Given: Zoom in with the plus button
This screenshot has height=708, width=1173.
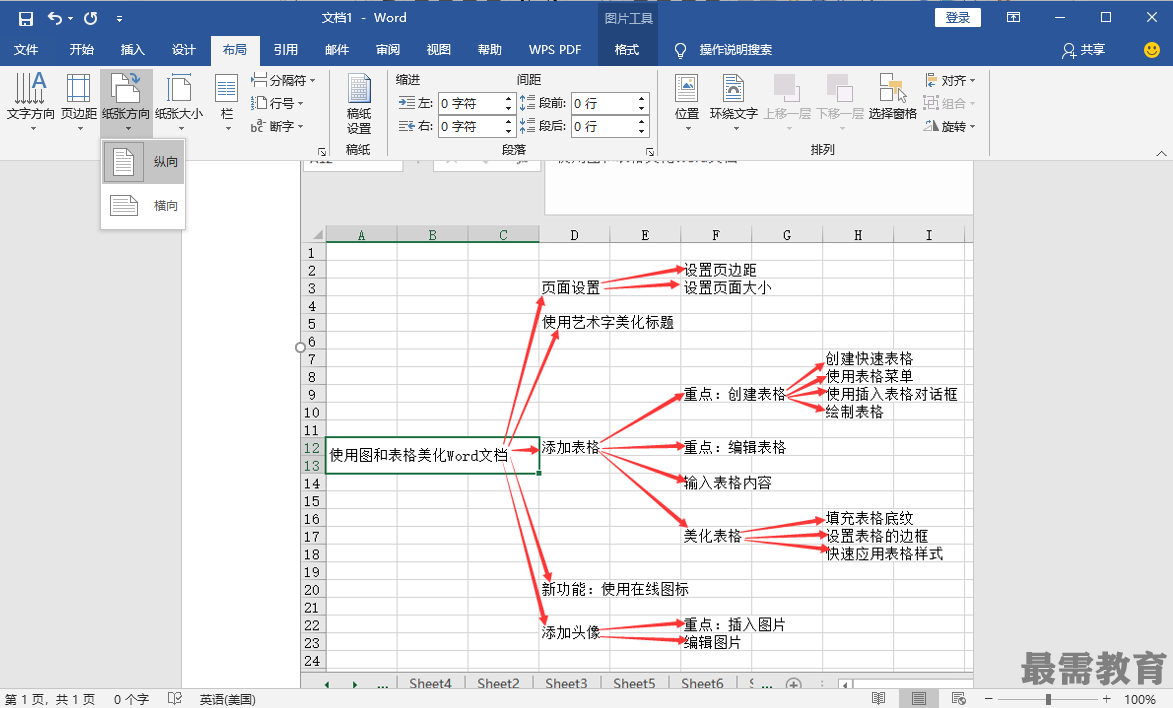Looking at the screenshot, I should coord(1106,699).
